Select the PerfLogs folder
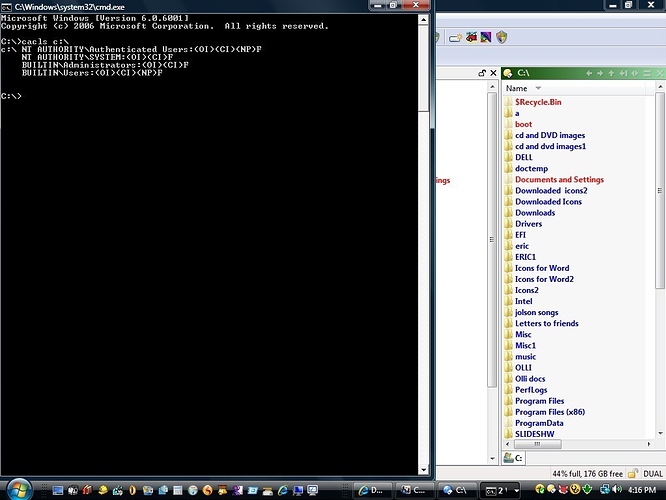Screen dimensions: 666x500 tap(531, 390)
